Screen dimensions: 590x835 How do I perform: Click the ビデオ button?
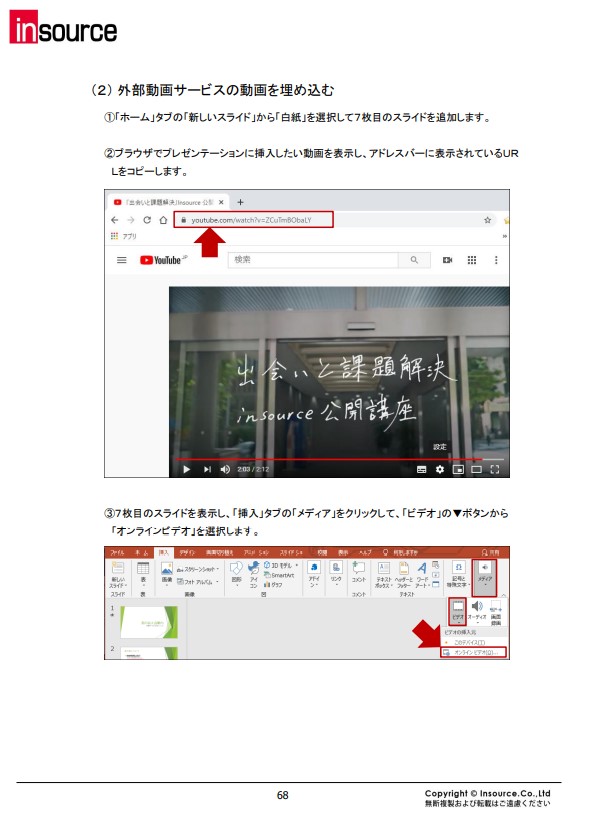point(457,611)
